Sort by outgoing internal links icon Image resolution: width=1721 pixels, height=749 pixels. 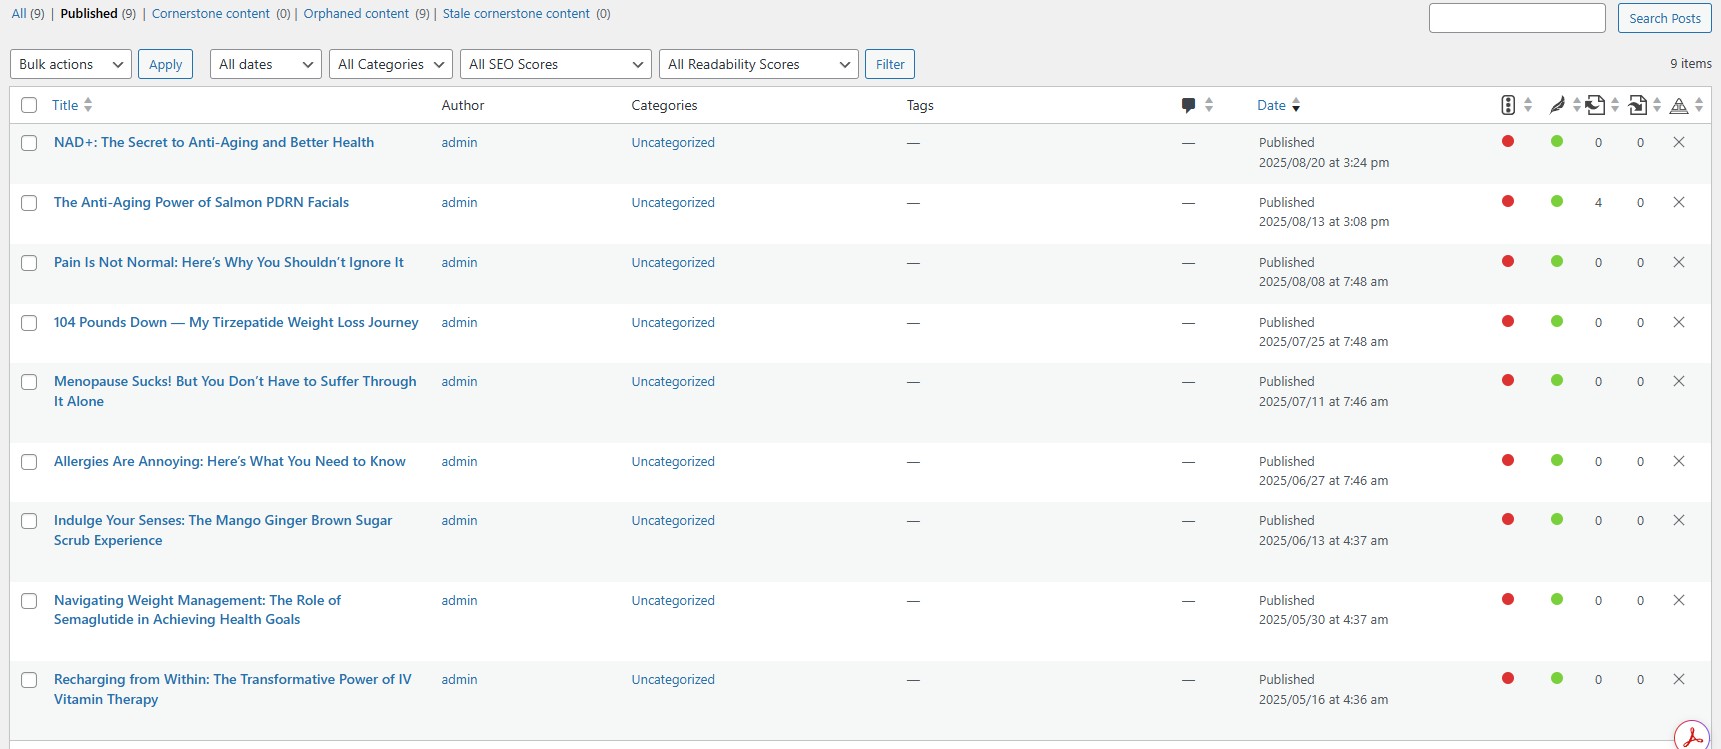(x=1596, y=105)
